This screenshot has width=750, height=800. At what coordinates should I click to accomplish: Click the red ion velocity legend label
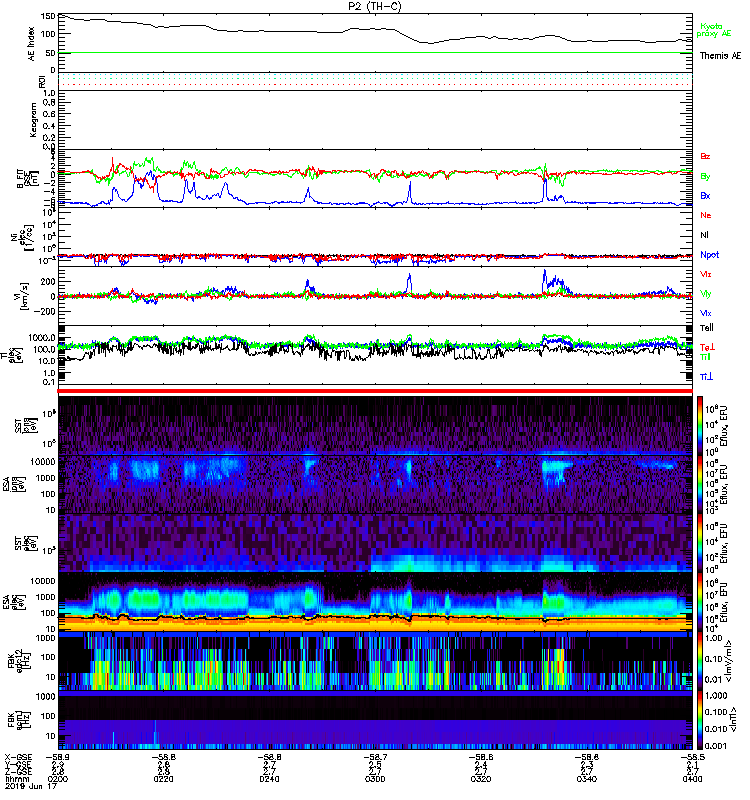(x=706, y=274)
